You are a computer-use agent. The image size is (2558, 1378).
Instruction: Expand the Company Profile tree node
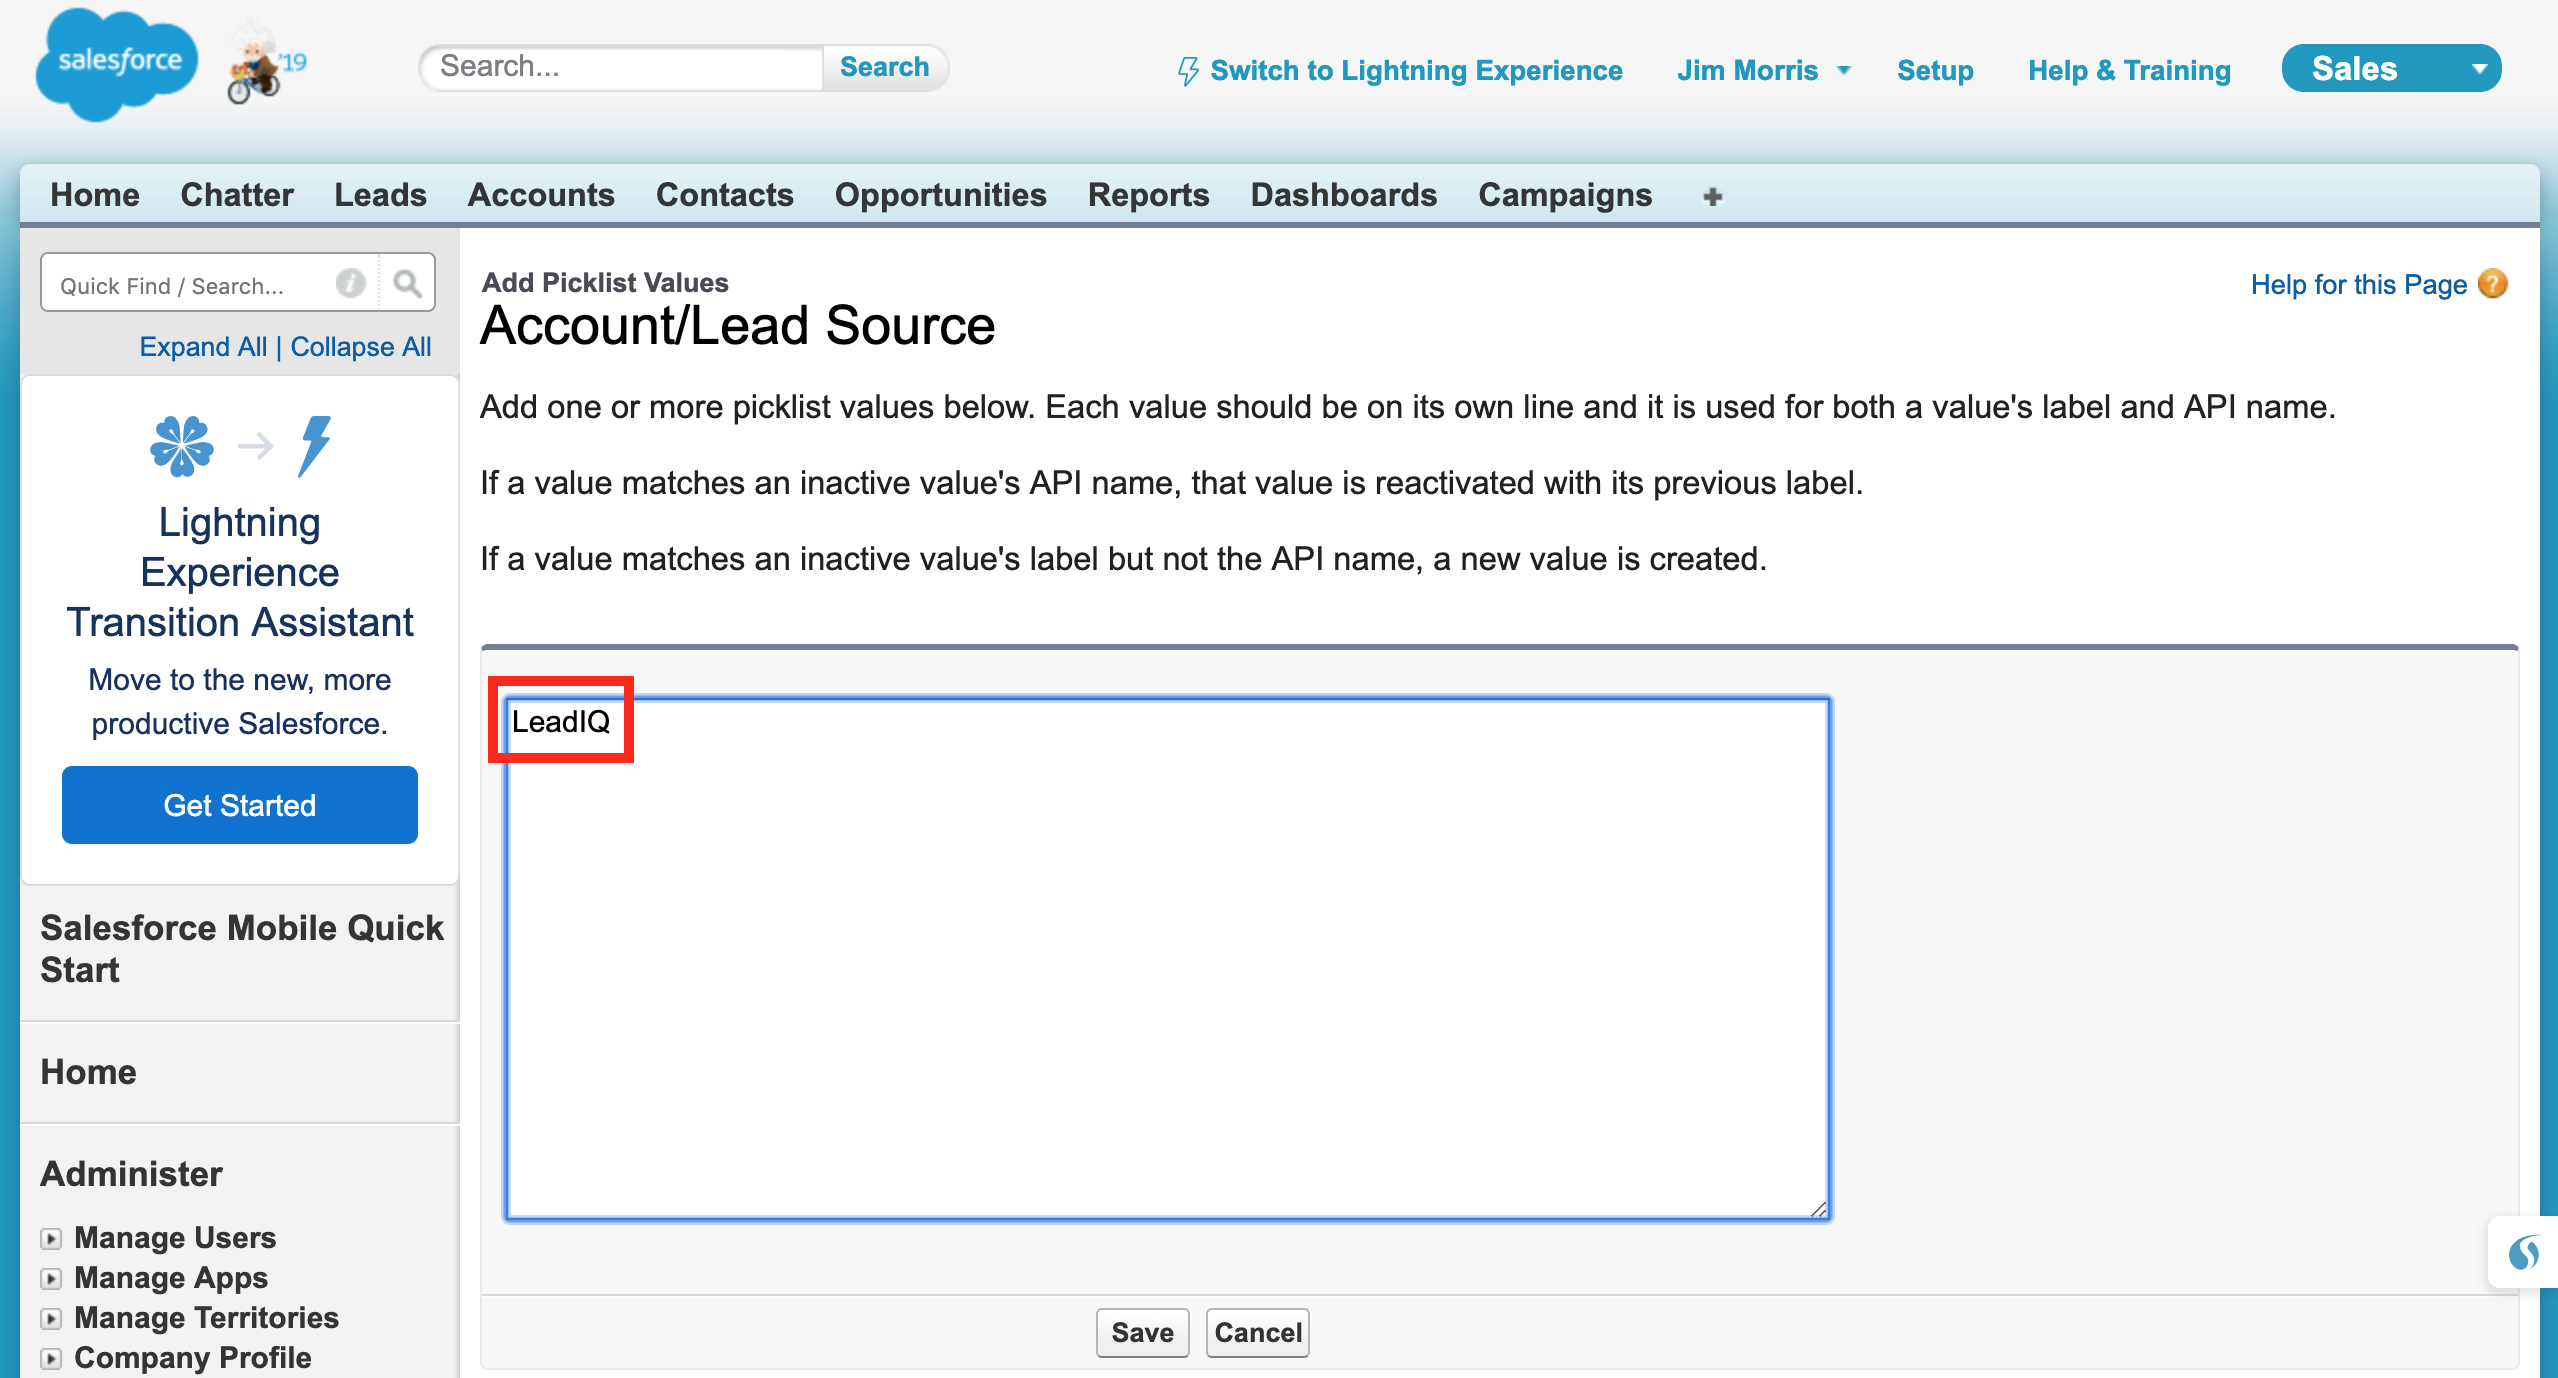[51, 1358]
